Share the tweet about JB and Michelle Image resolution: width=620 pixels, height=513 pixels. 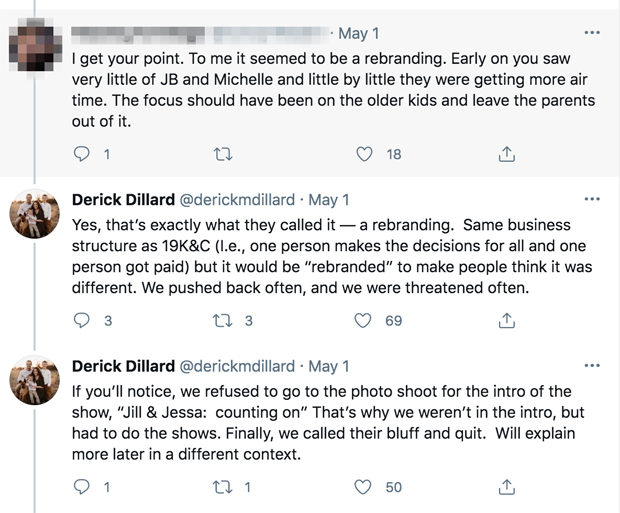tap(507, 154)
